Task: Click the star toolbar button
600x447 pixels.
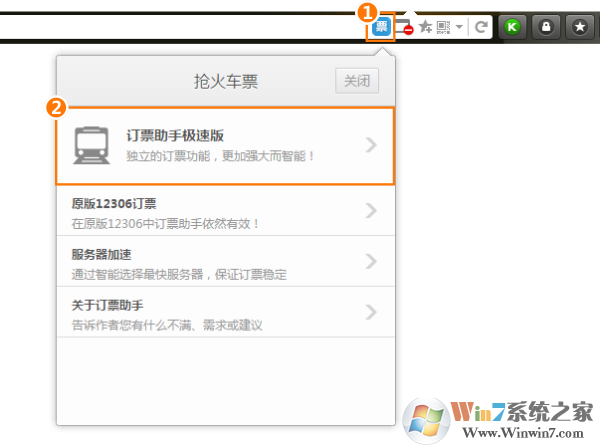Action: [x=580, y=27]
